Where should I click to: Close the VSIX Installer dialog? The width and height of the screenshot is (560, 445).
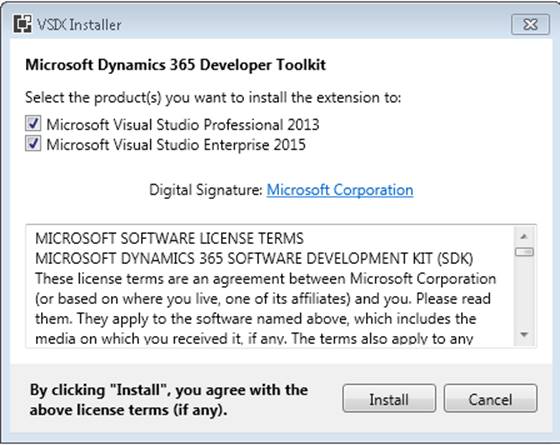pyautogui.click(x=530, y=24)
